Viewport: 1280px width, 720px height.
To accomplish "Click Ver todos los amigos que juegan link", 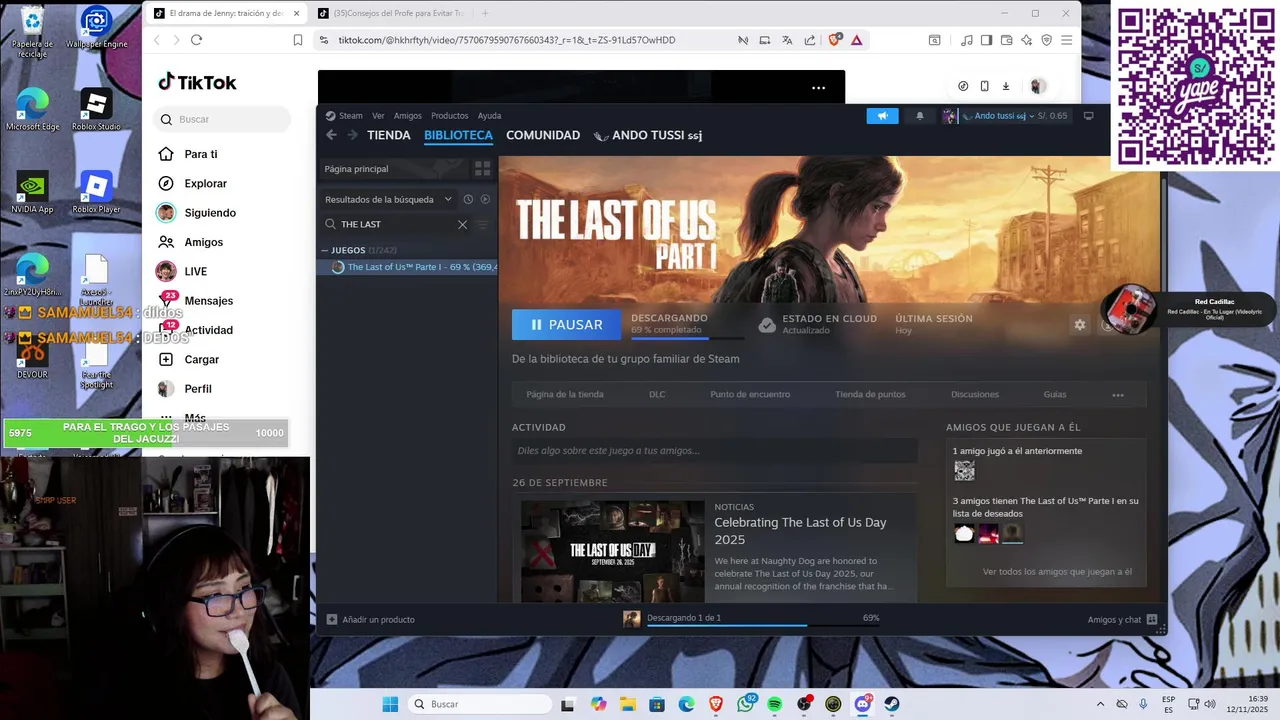I will tap(1057, 572).
